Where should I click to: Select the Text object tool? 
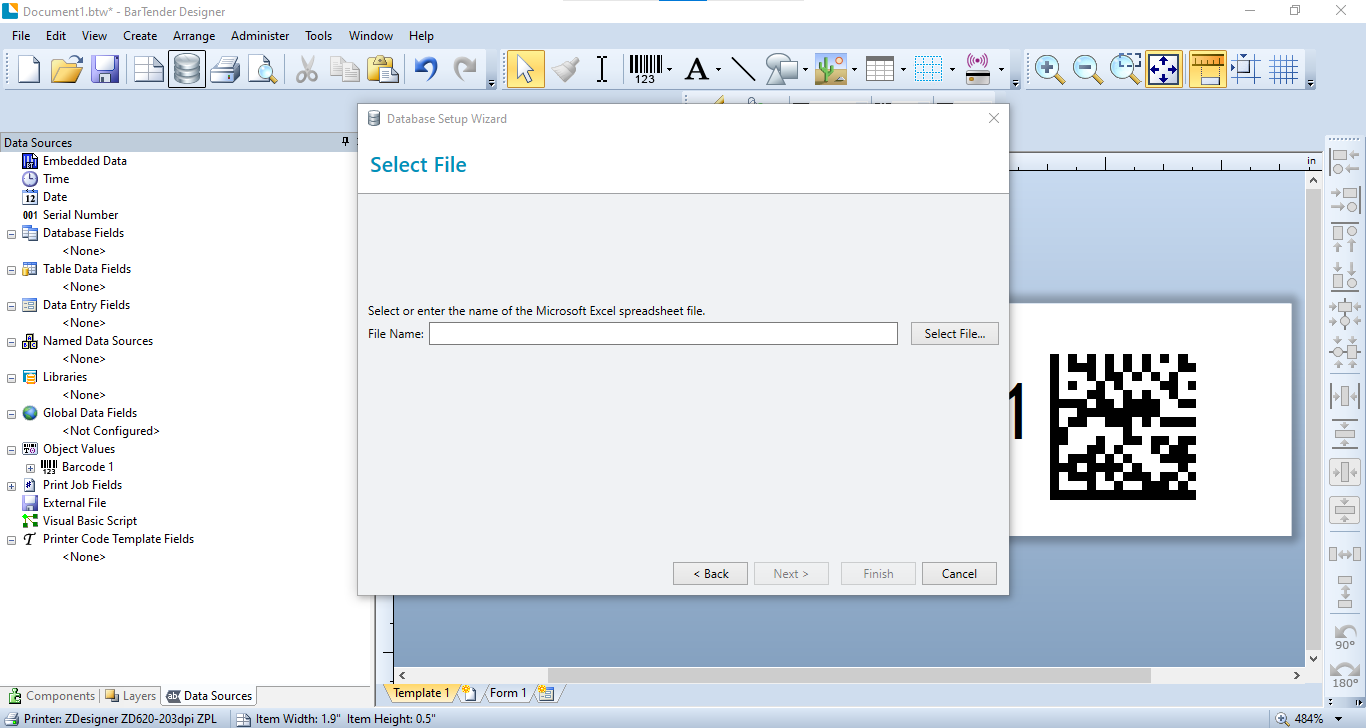pos(696,69)
